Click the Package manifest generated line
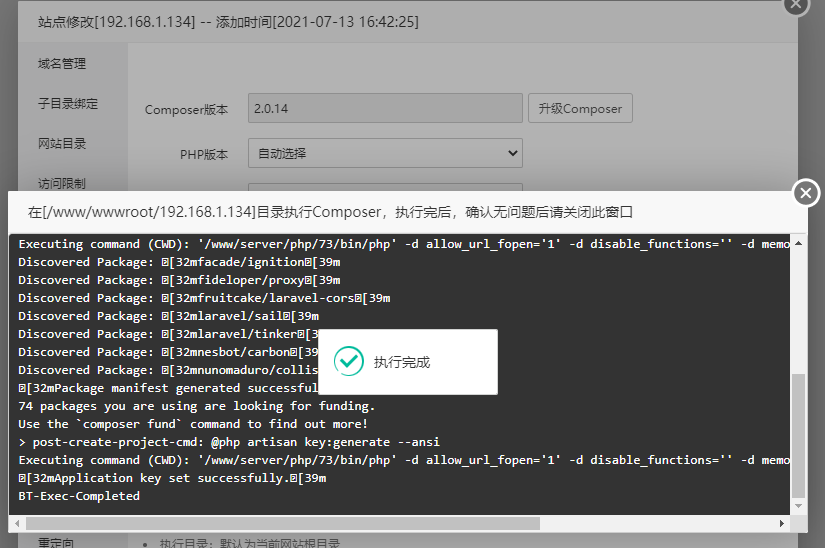825x548 pixels. pos(168,388)
